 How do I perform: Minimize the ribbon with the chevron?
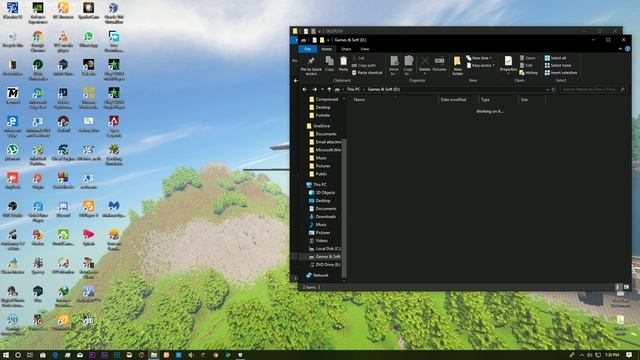(x=620, y=49)
